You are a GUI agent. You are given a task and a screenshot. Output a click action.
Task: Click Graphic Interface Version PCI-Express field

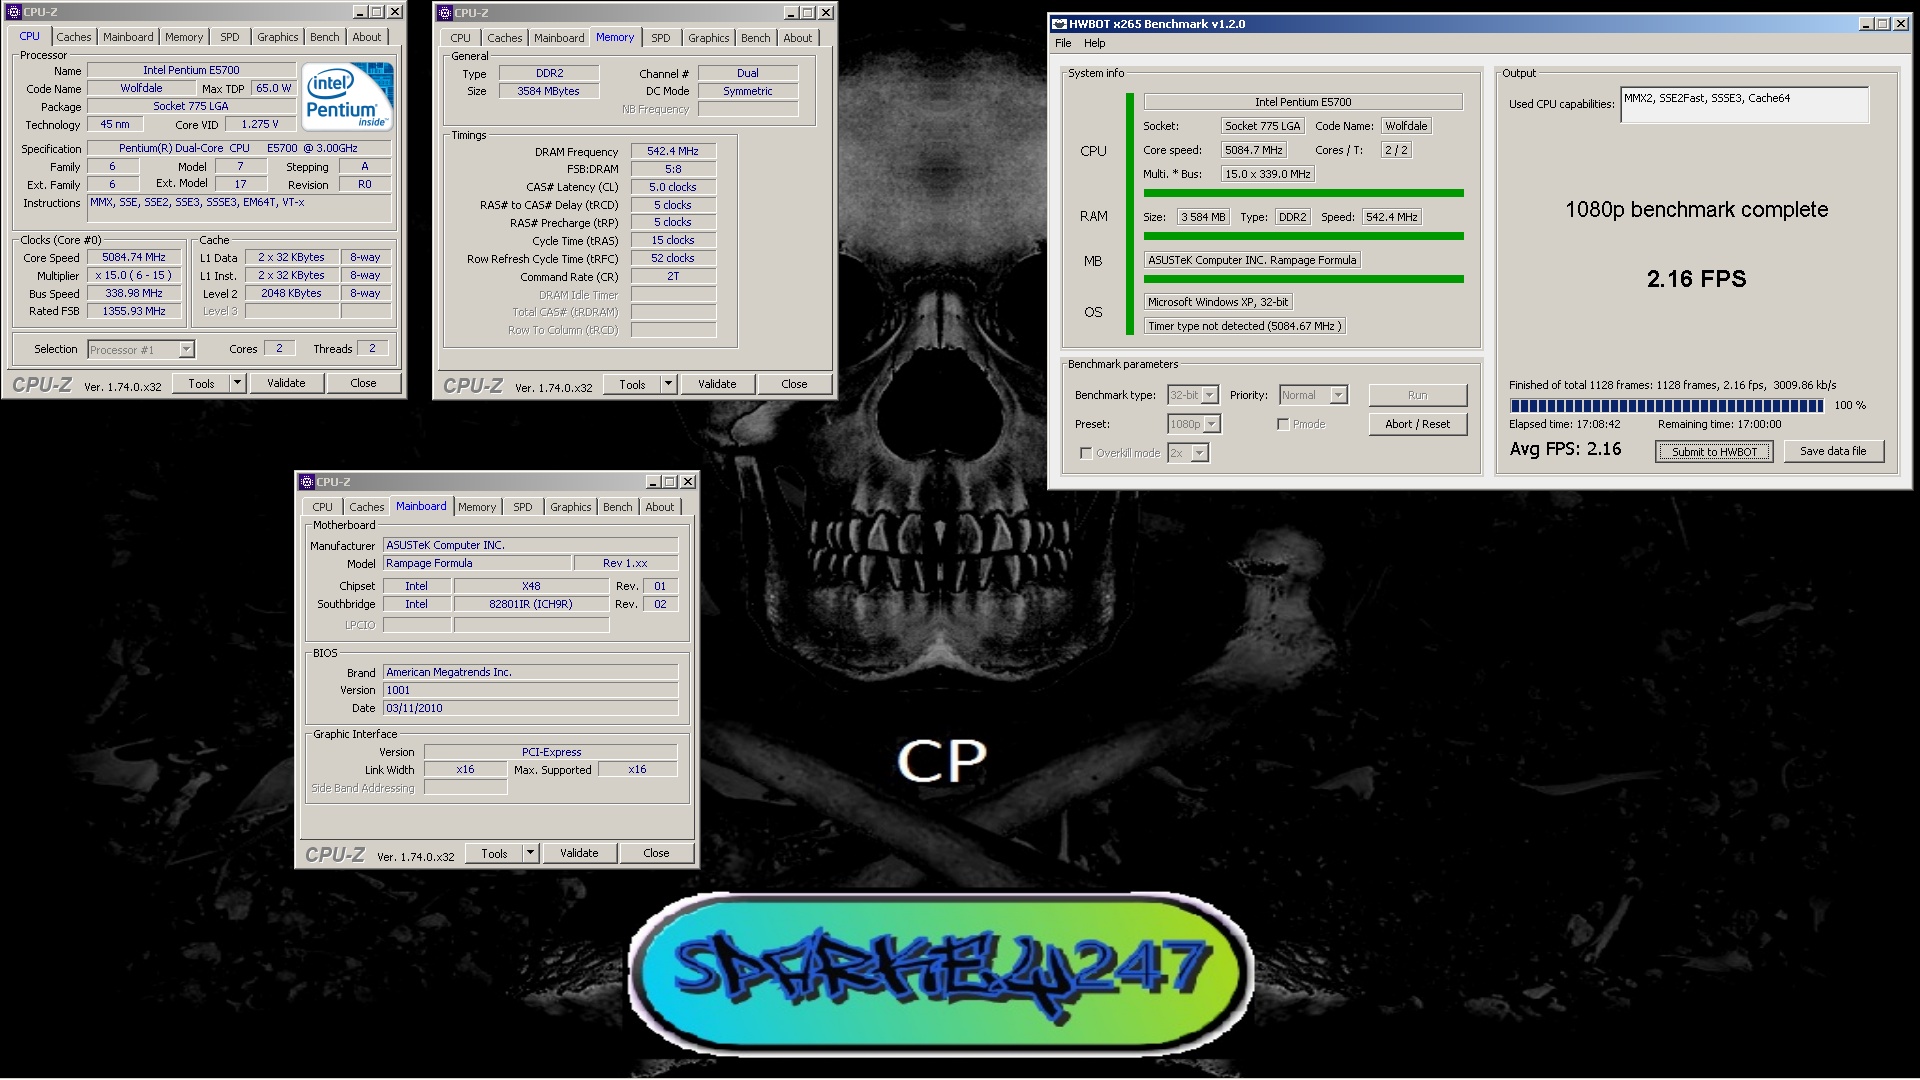point(551,752)
